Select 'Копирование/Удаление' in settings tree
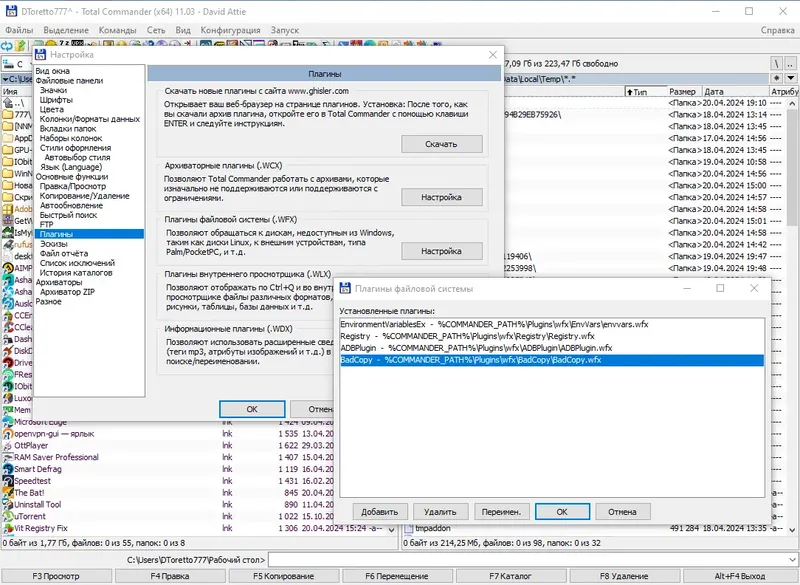Screen dimensions: 800x585 tap(84, 196)
